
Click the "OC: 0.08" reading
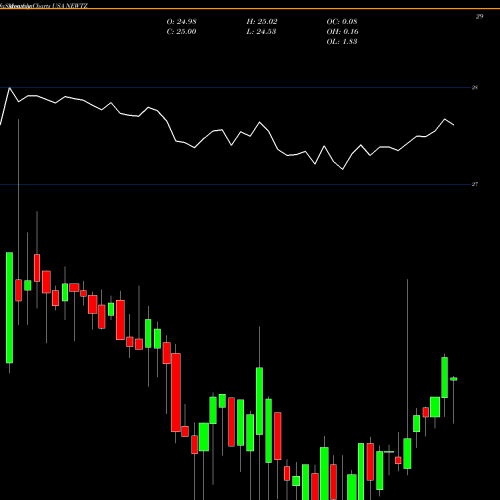point(342,22)
